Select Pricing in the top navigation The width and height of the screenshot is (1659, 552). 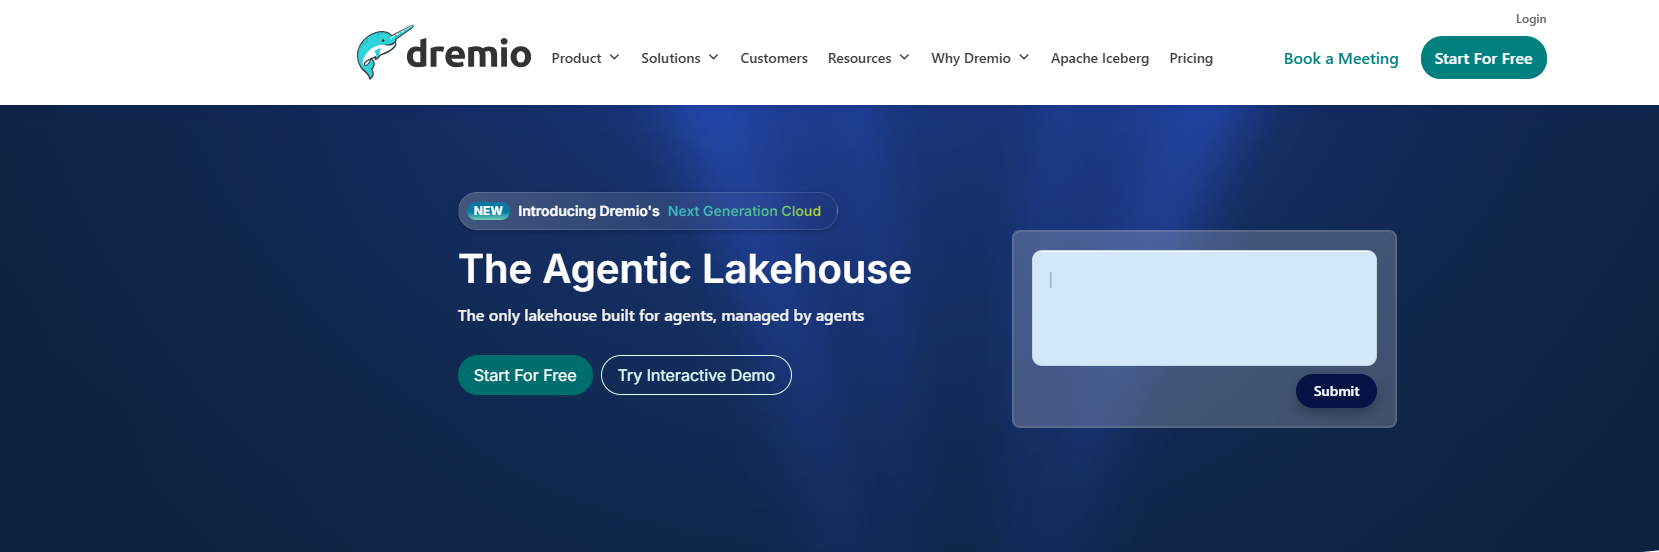pos(1190,58)
